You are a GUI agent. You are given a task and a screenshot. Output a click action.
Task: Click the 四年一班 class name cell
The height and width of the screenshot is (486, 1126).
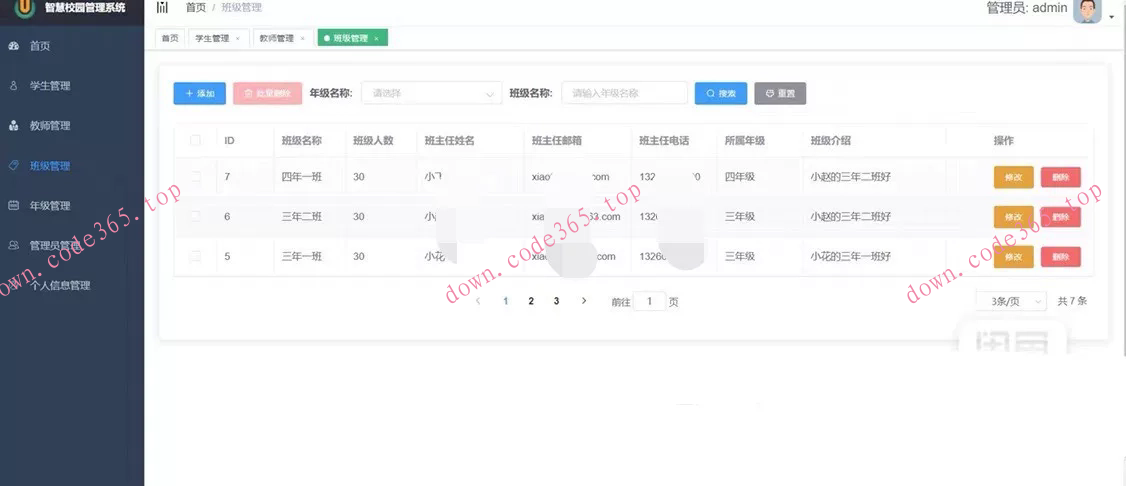click(302, 177)
